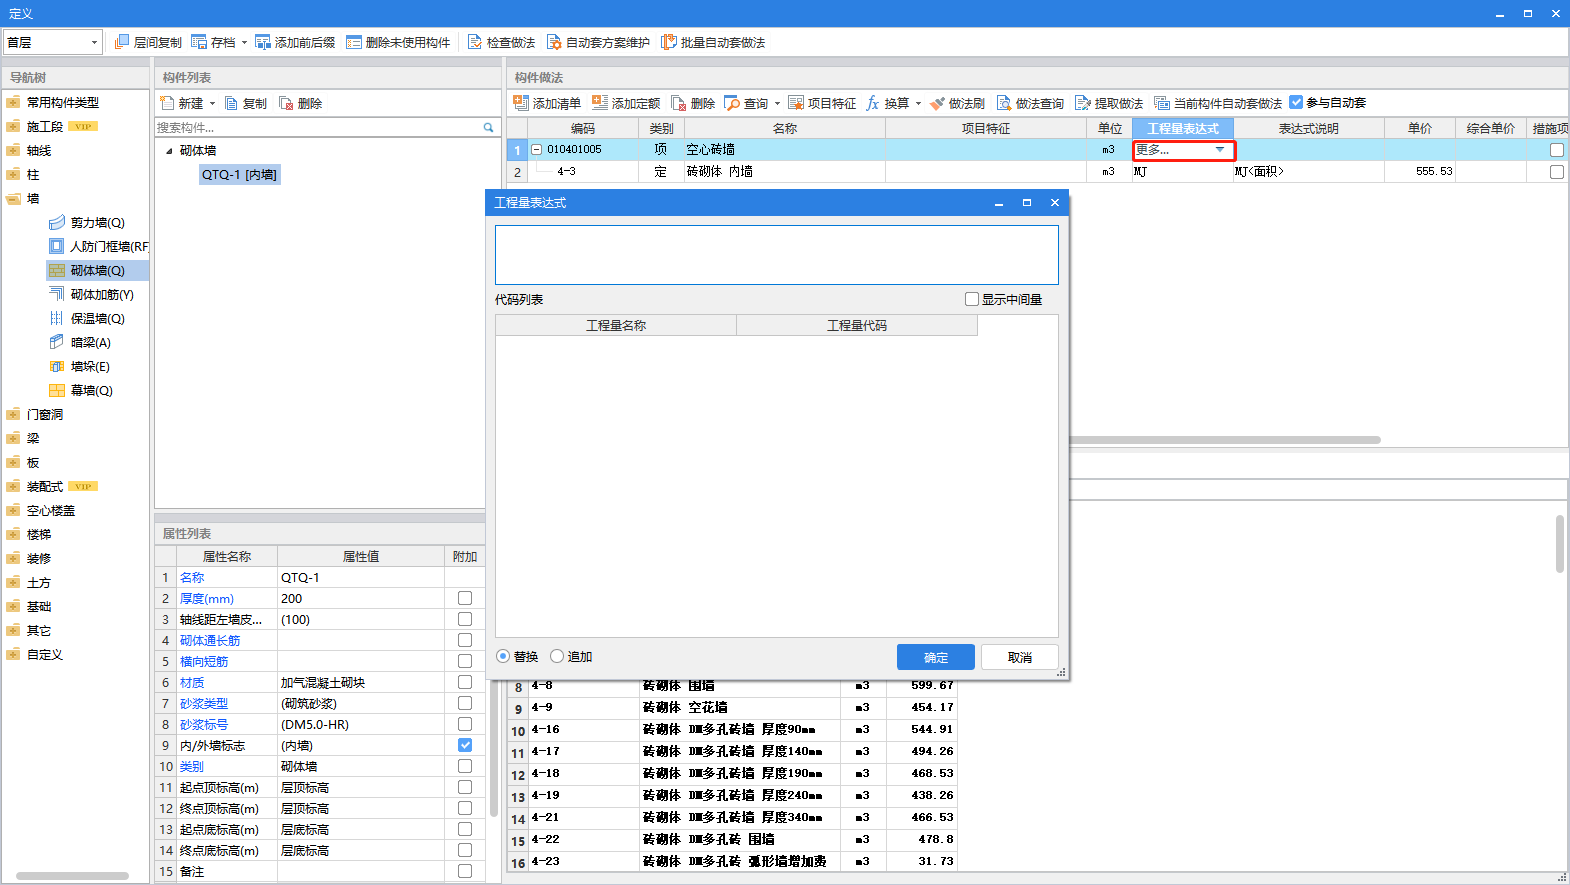Expand 常用构件类型 in navigation tree
Image resolution: width=1570 pixels, height=885 pixels.
pyautogui.click(x=13, y=102)
